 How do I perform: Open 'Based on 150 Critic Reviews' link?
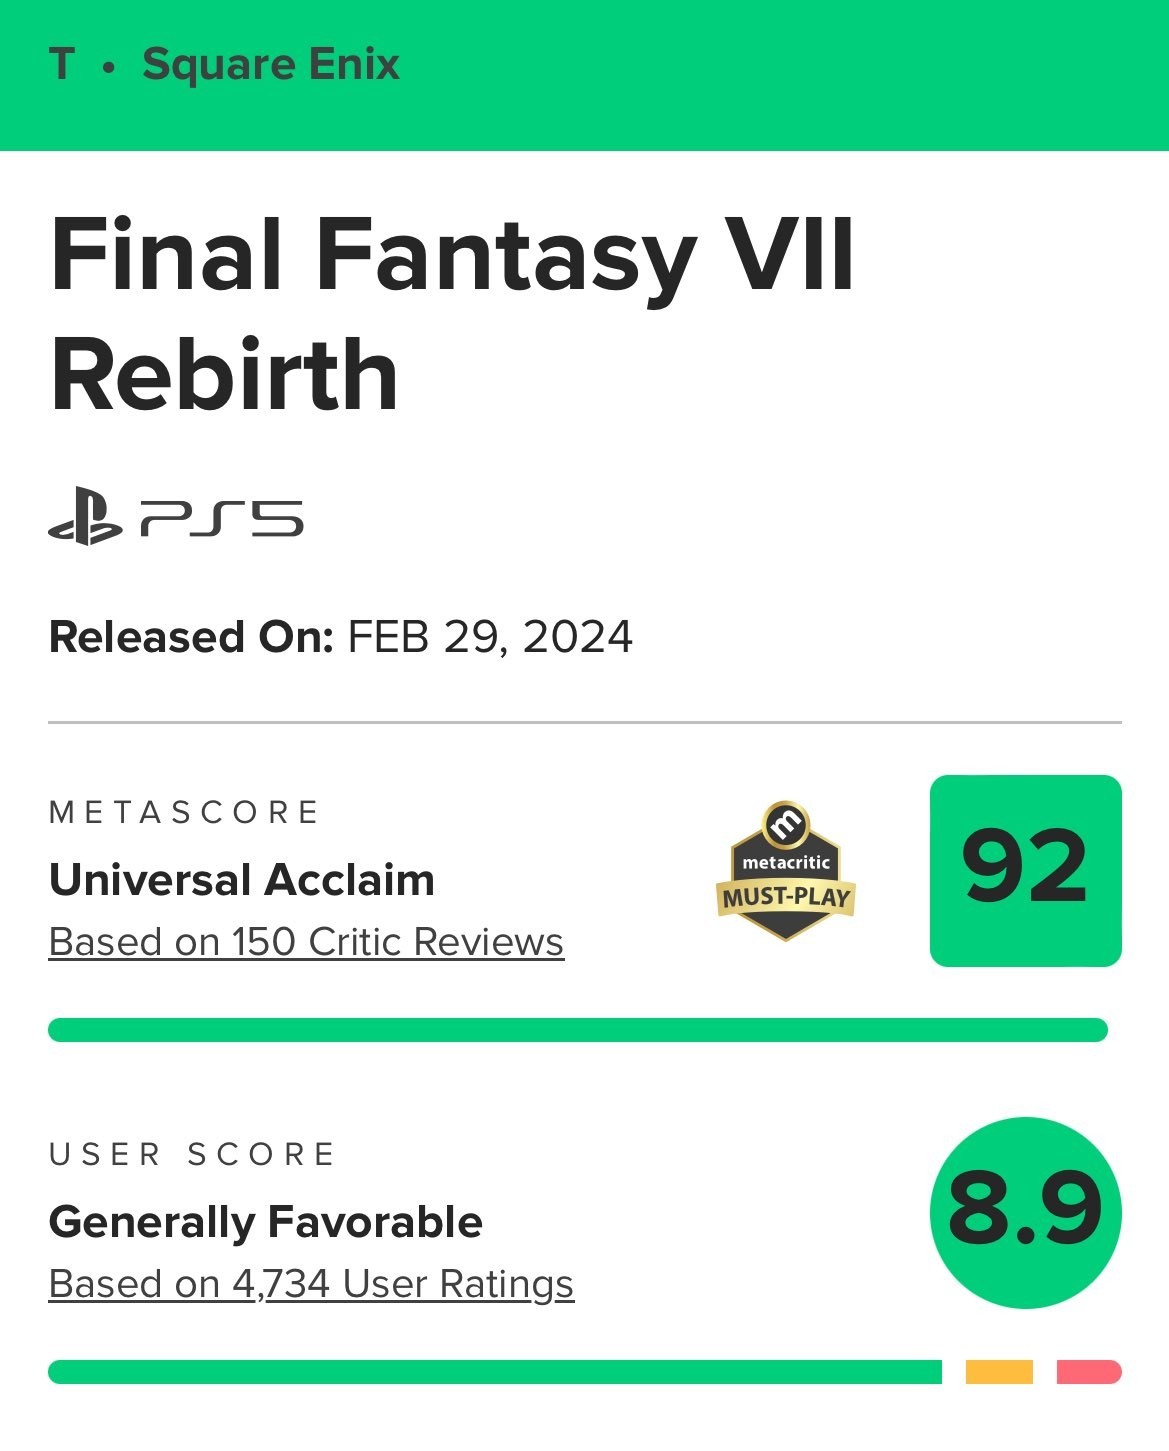pyautogui.click(x=306, y=942)
